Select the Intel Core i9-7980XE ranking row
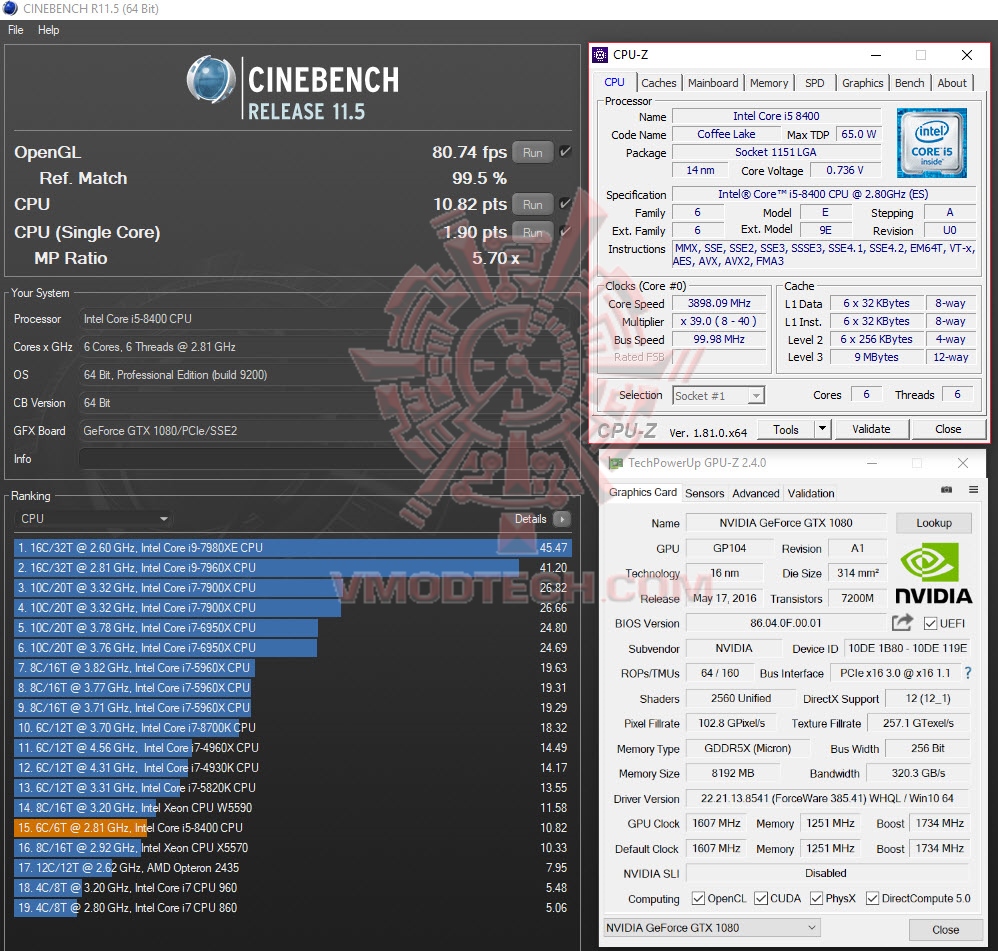 292,547
